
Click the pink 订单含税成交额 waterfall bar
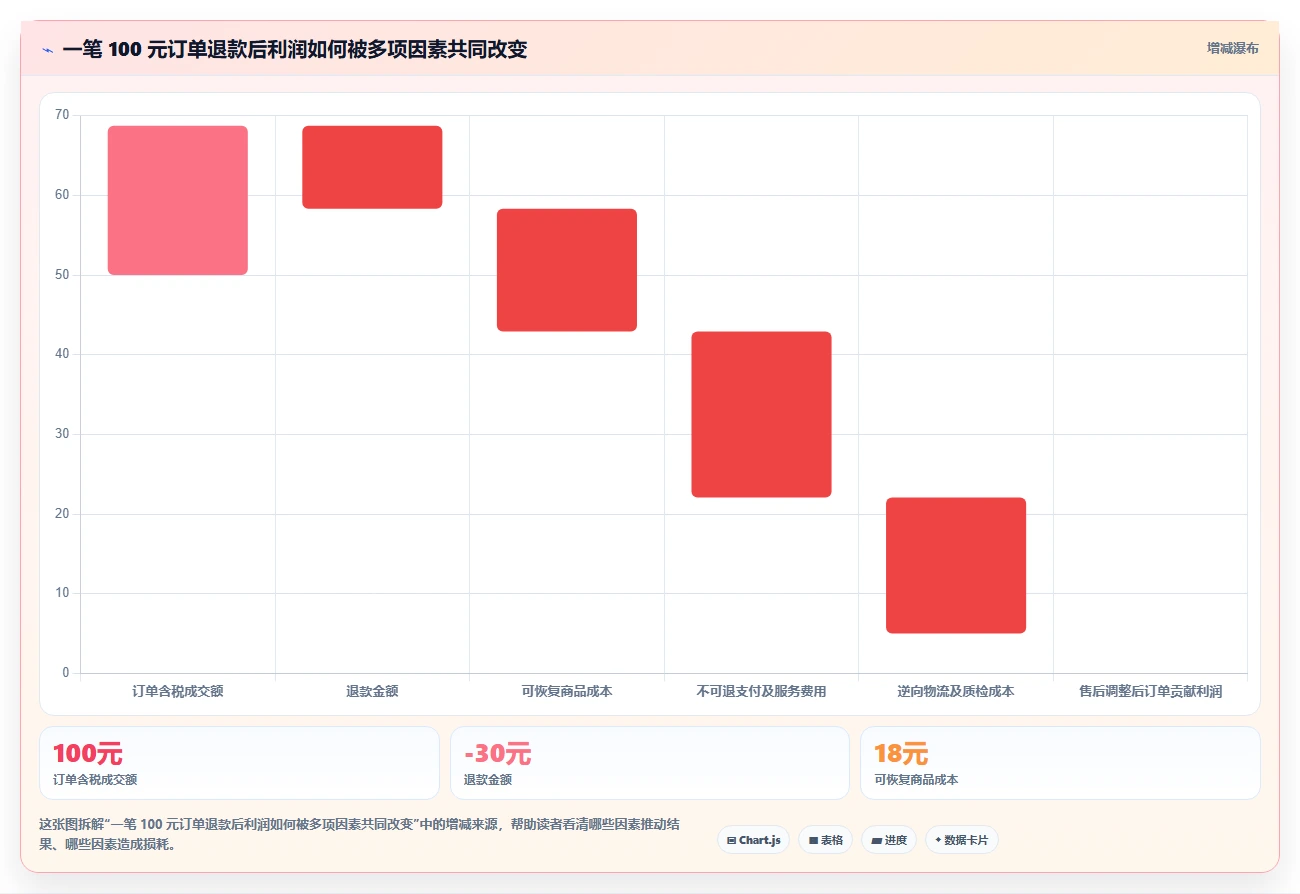coord(178,200)
